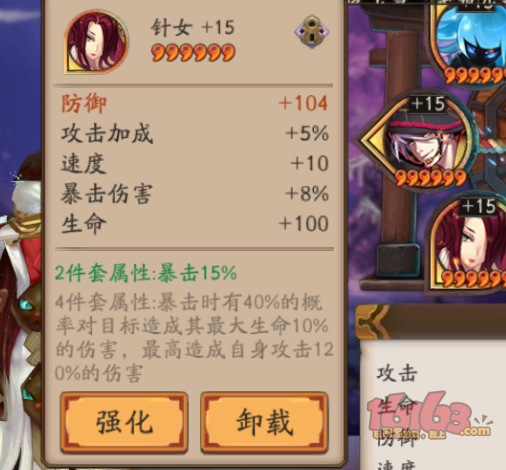Click the 暴击伤害 +8% stat row
506x470 pixels.
coord(195,193)
